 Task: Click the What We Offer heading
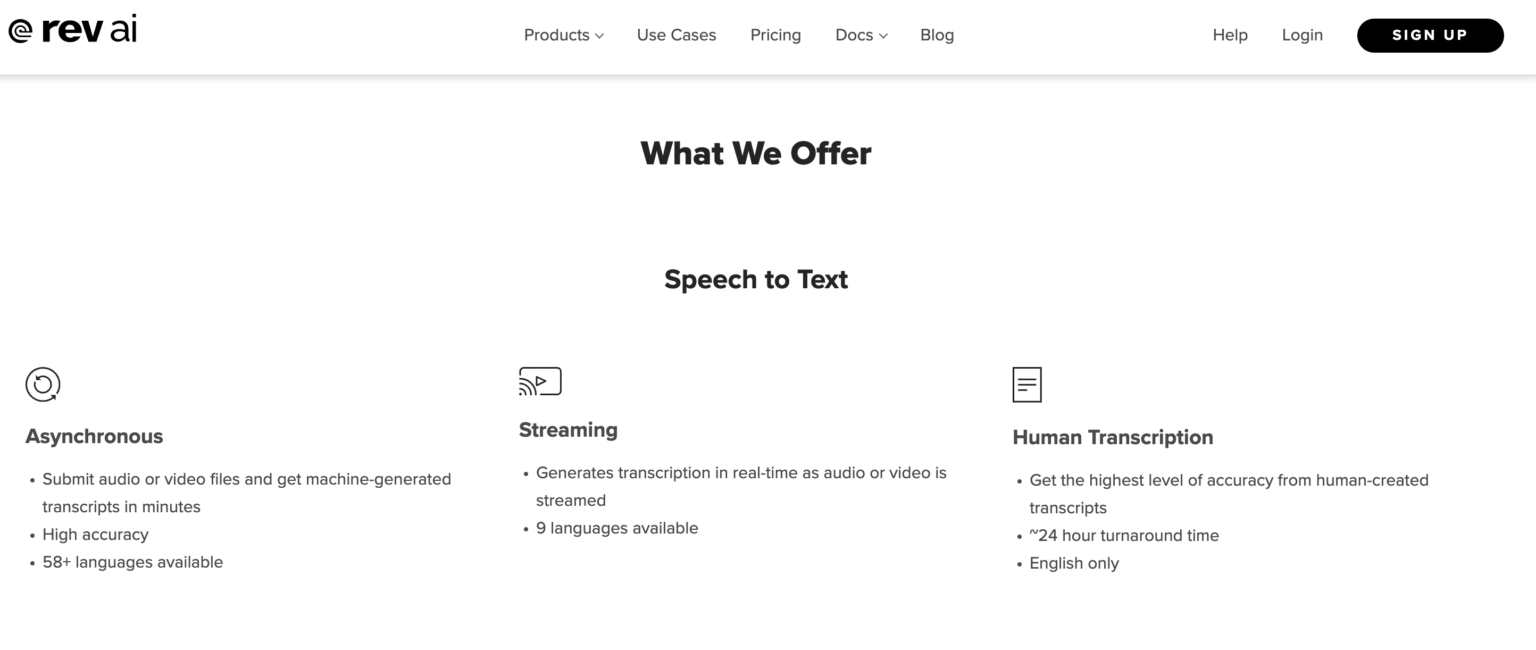pos(756,153)
